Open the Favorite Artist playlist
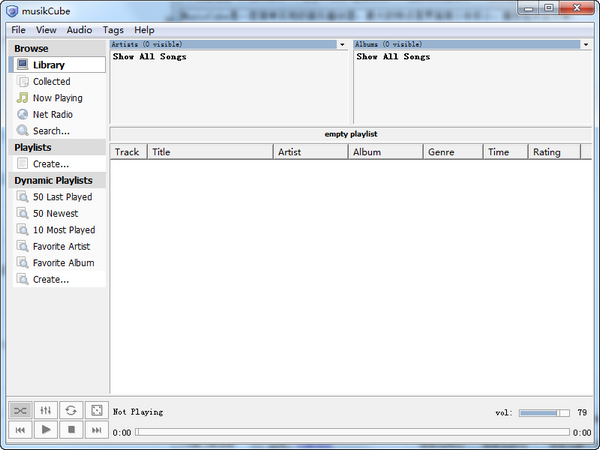This screenshot has height=450, width=600. coord(59,246)
